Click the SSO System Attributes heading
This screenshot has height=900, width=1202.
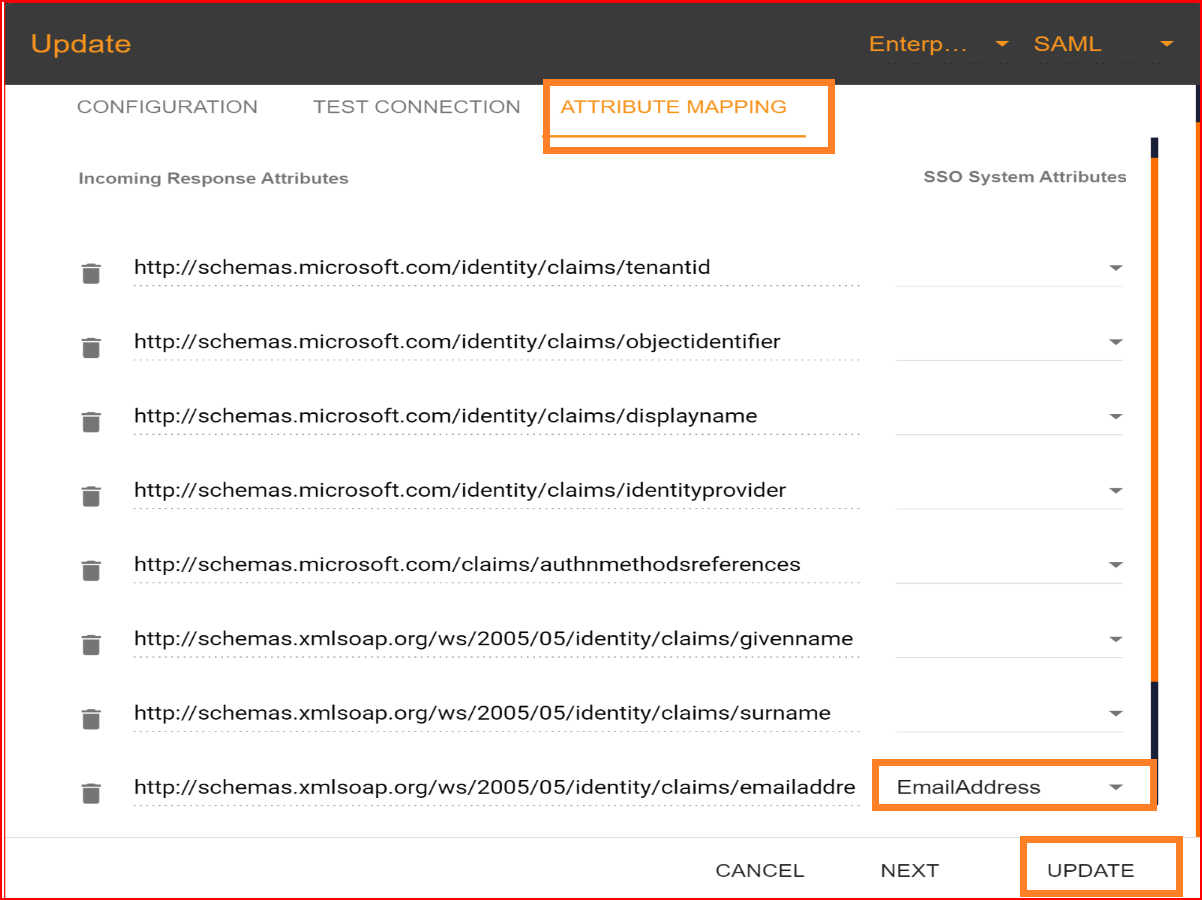click(1025, 177)
